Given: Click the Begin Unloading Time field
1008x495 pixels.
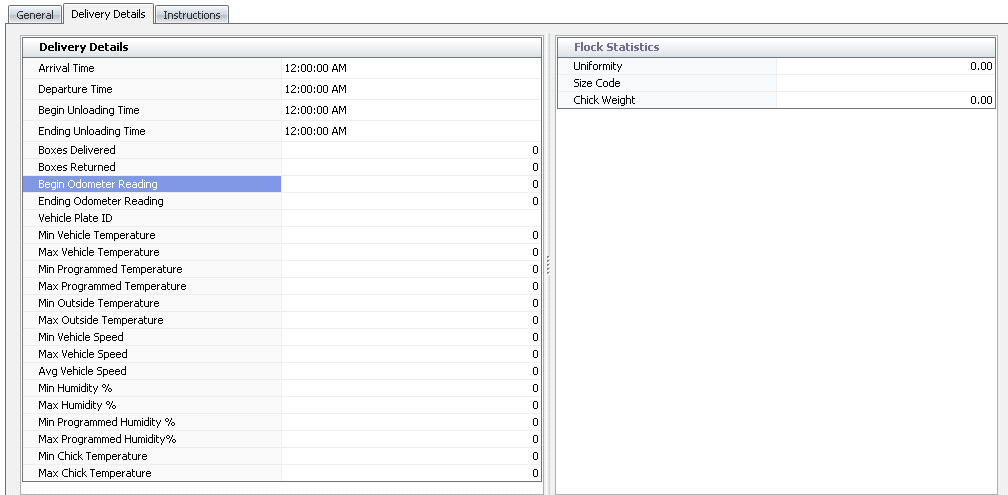Looking at the screenshot, I should pos(410,110).
